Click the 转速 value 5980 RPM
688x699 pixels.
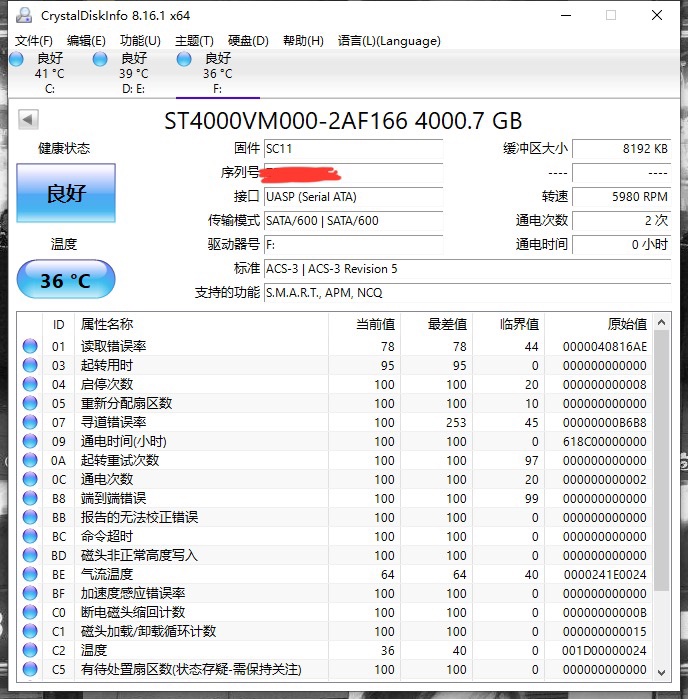coord(622,197)
